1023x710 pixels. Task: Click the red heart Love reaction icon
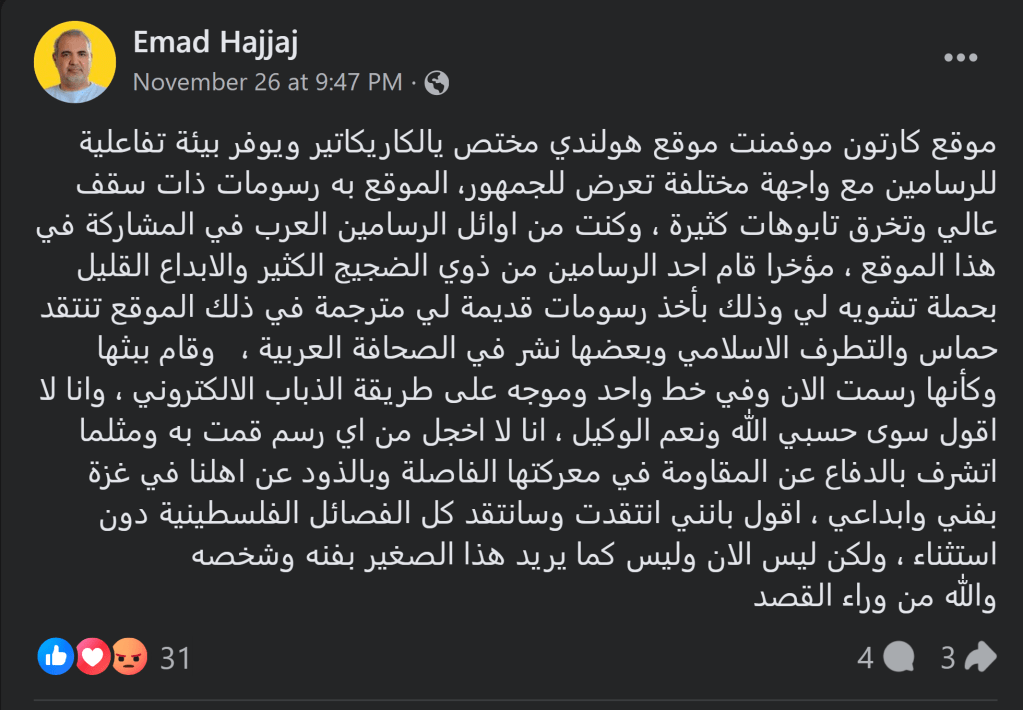93,656
